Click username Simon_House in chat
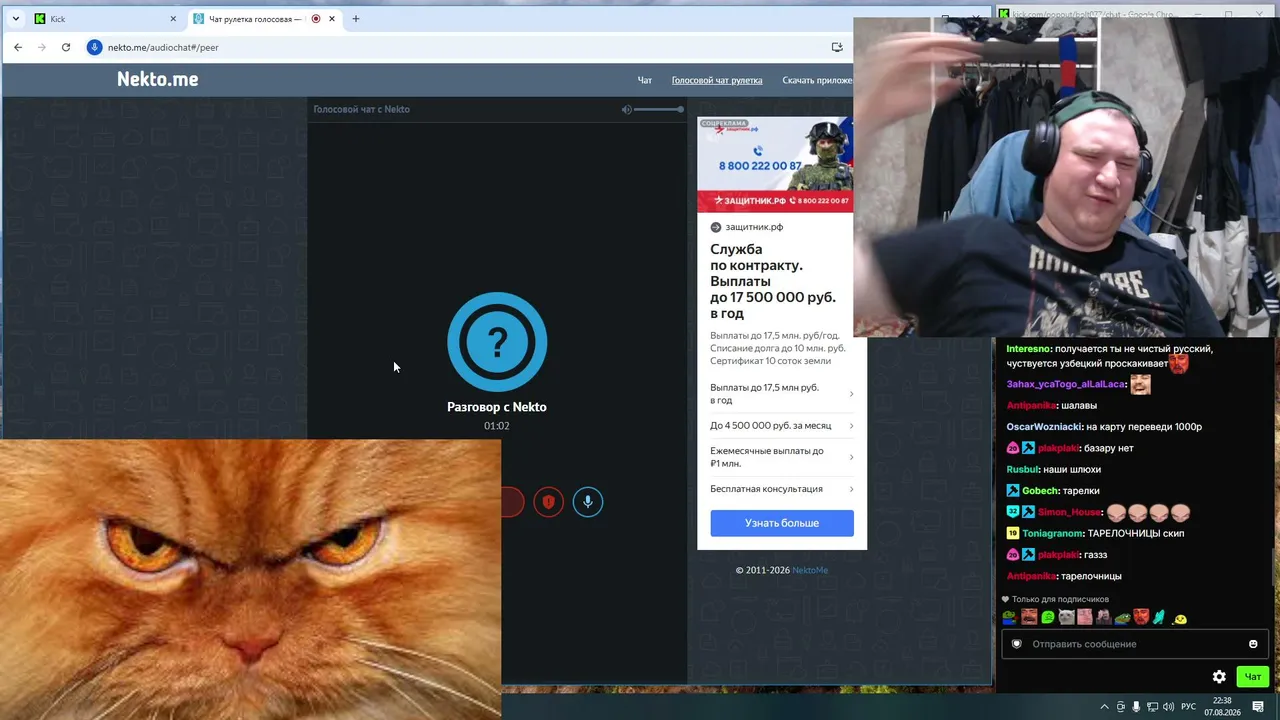Screen dimensions: 1280x720 click(x=1069, y=512)
